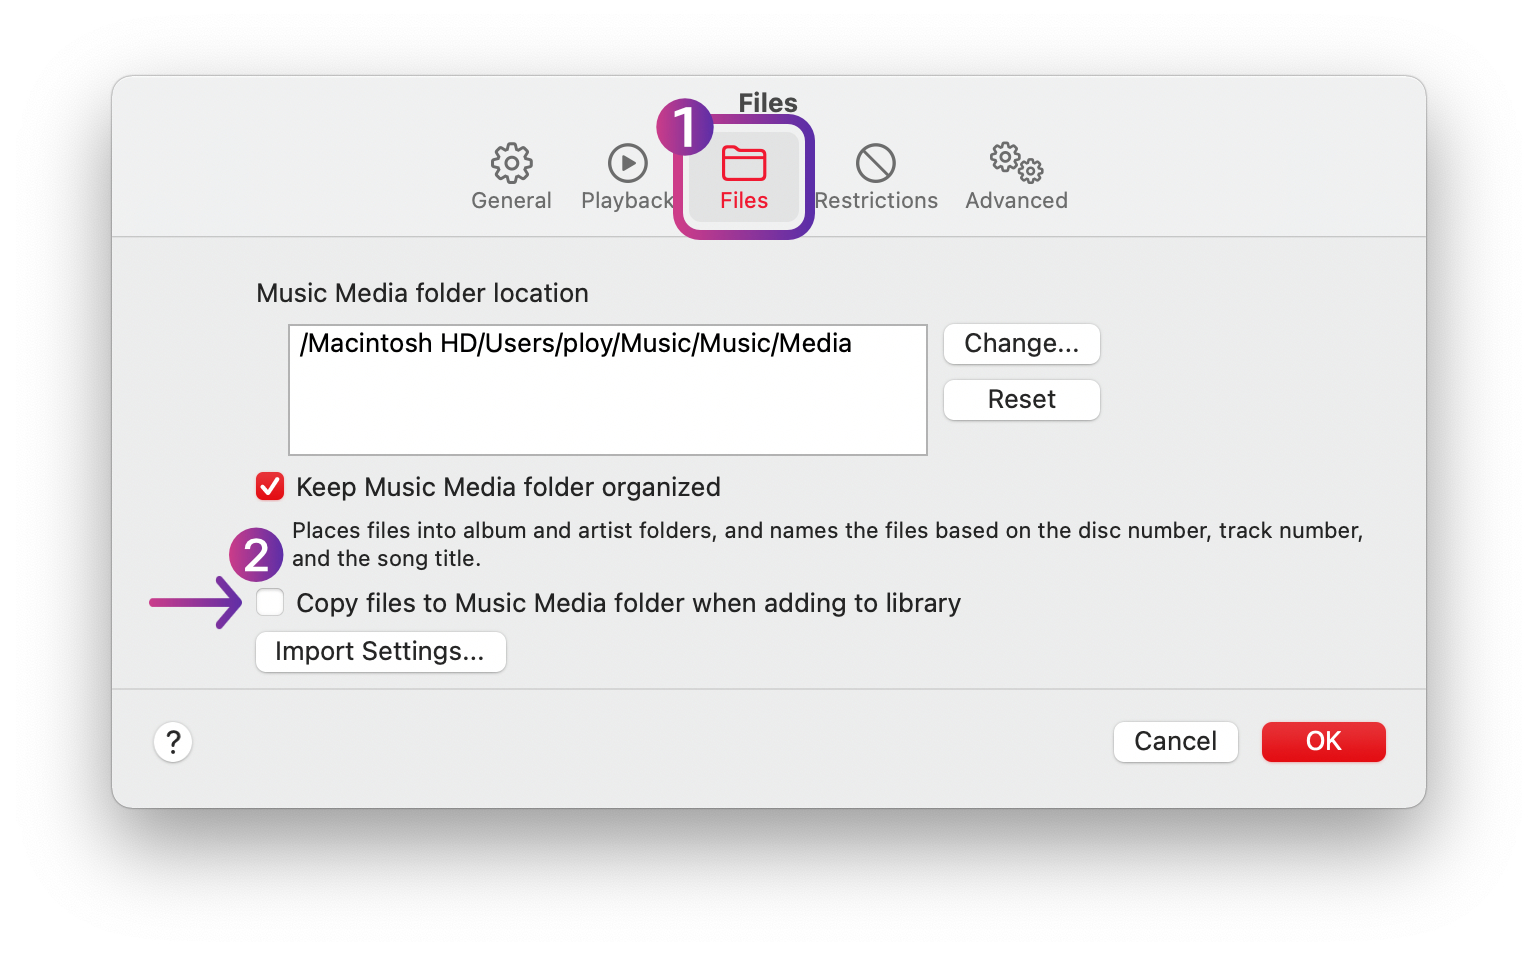Open the Advanced tab via its label
Viewport: 1538px width, 956px height.
1016,201
